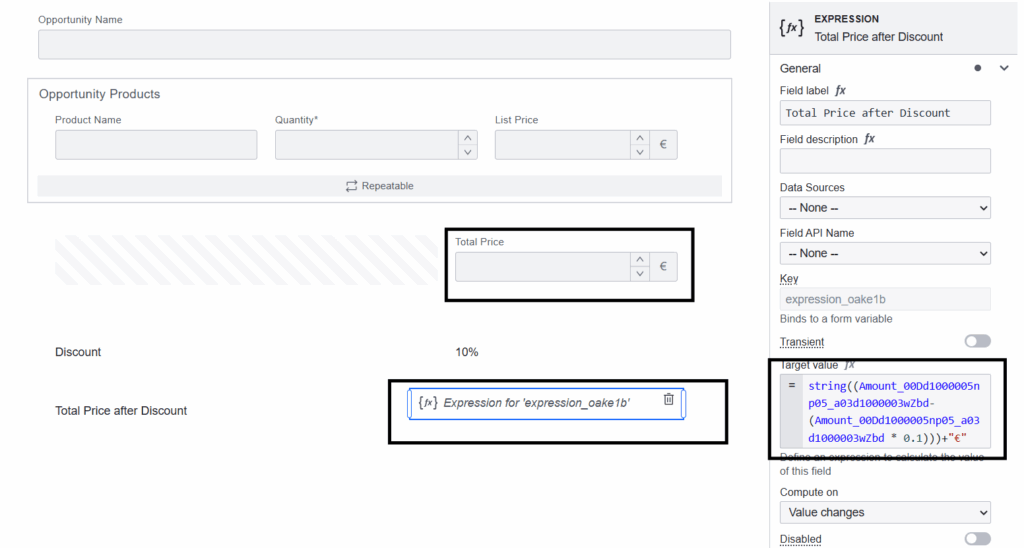Toggle the Transient switch
The width and height of the screenshot is (1024, 548).
click(977, 341)
